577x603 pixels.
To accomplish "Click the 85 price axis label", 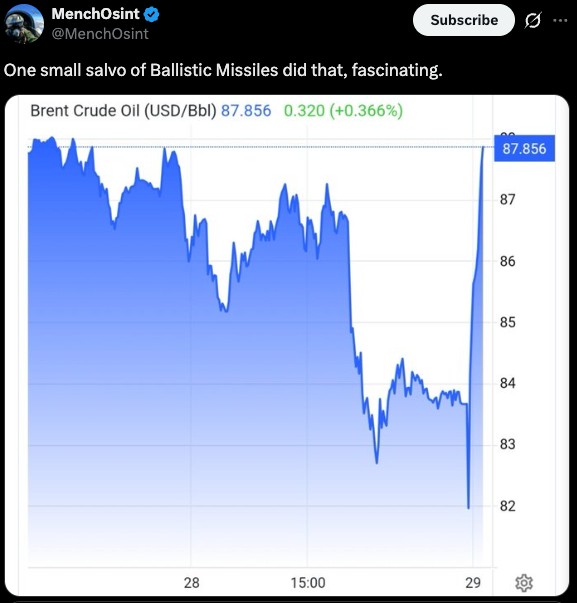I will tap(507, 322).
